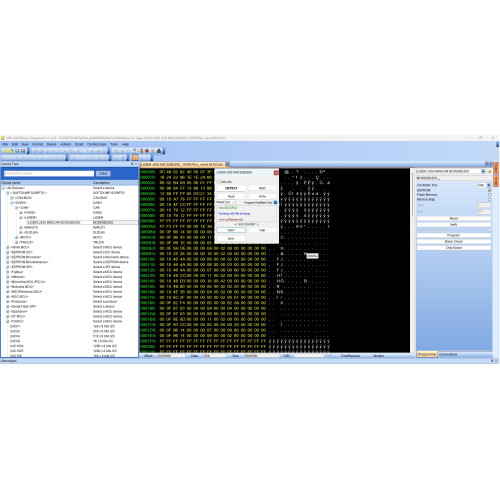Open the Oscillator Auto dropdown
The height and width of the screenshot is (500, 500).
pos(489,185)
